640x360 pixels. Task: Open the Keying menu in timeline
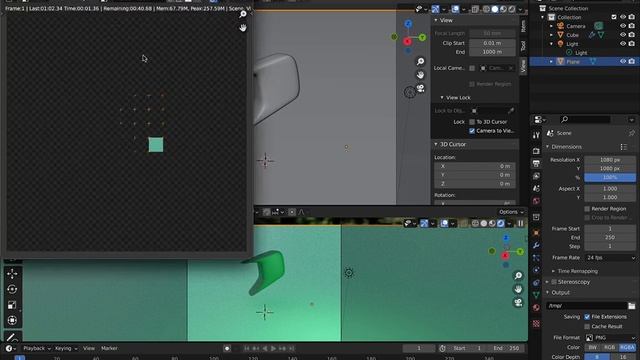coord(66,349)
